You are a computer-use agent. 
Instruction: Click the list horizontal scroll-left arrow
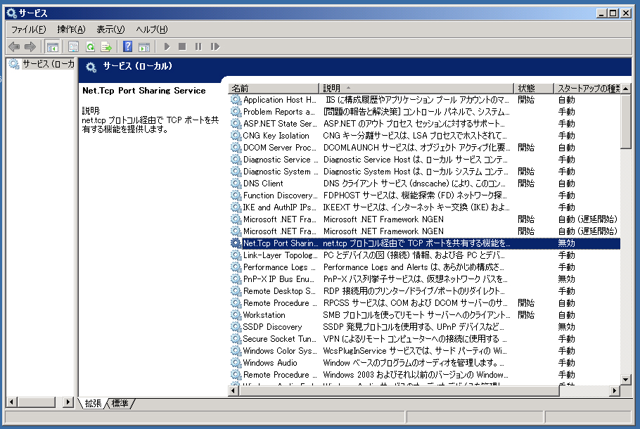coord(233,391)
